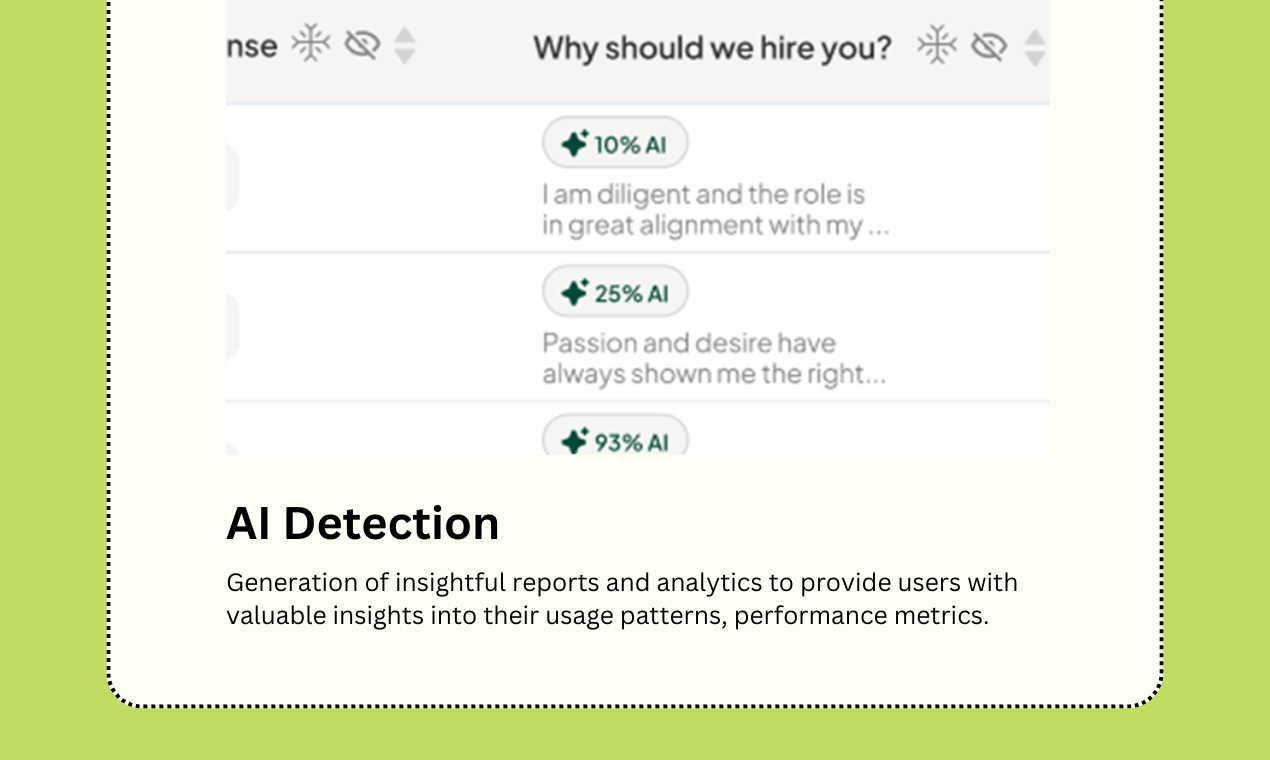Click the 'AI Detection' heading
This screenshot has width=1270, height=760.
coord(362,524)
